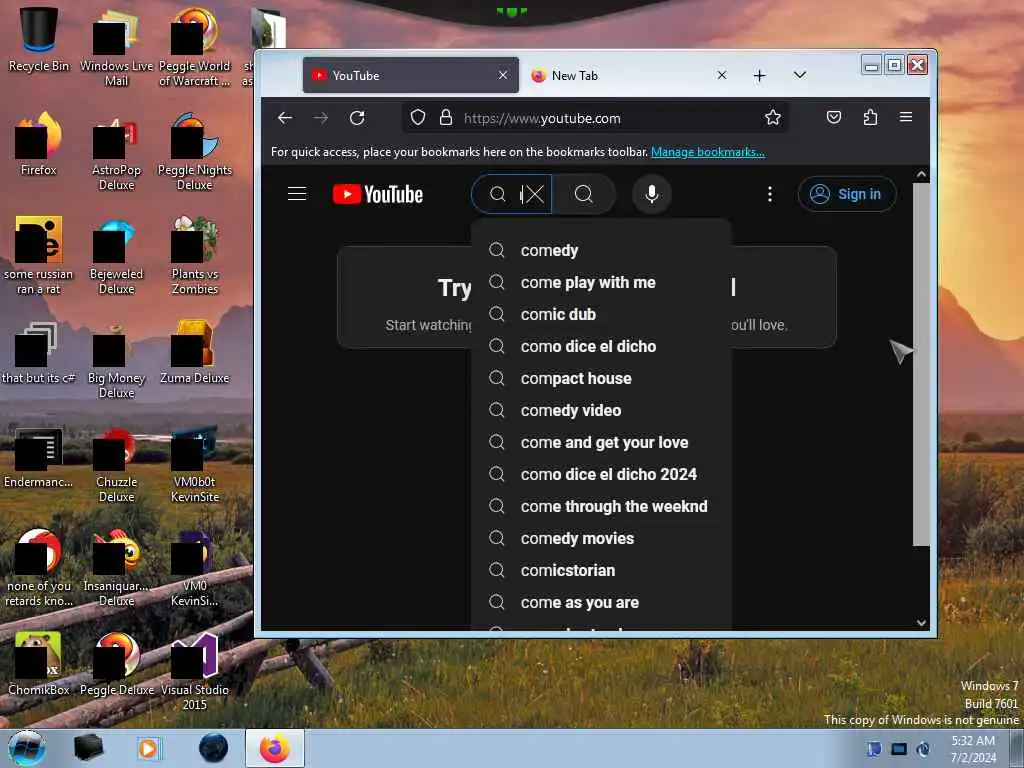Switch to the YouTube tab
Image resolution: width=1024 pixels, height=768 pixels.
coord(411,75)
